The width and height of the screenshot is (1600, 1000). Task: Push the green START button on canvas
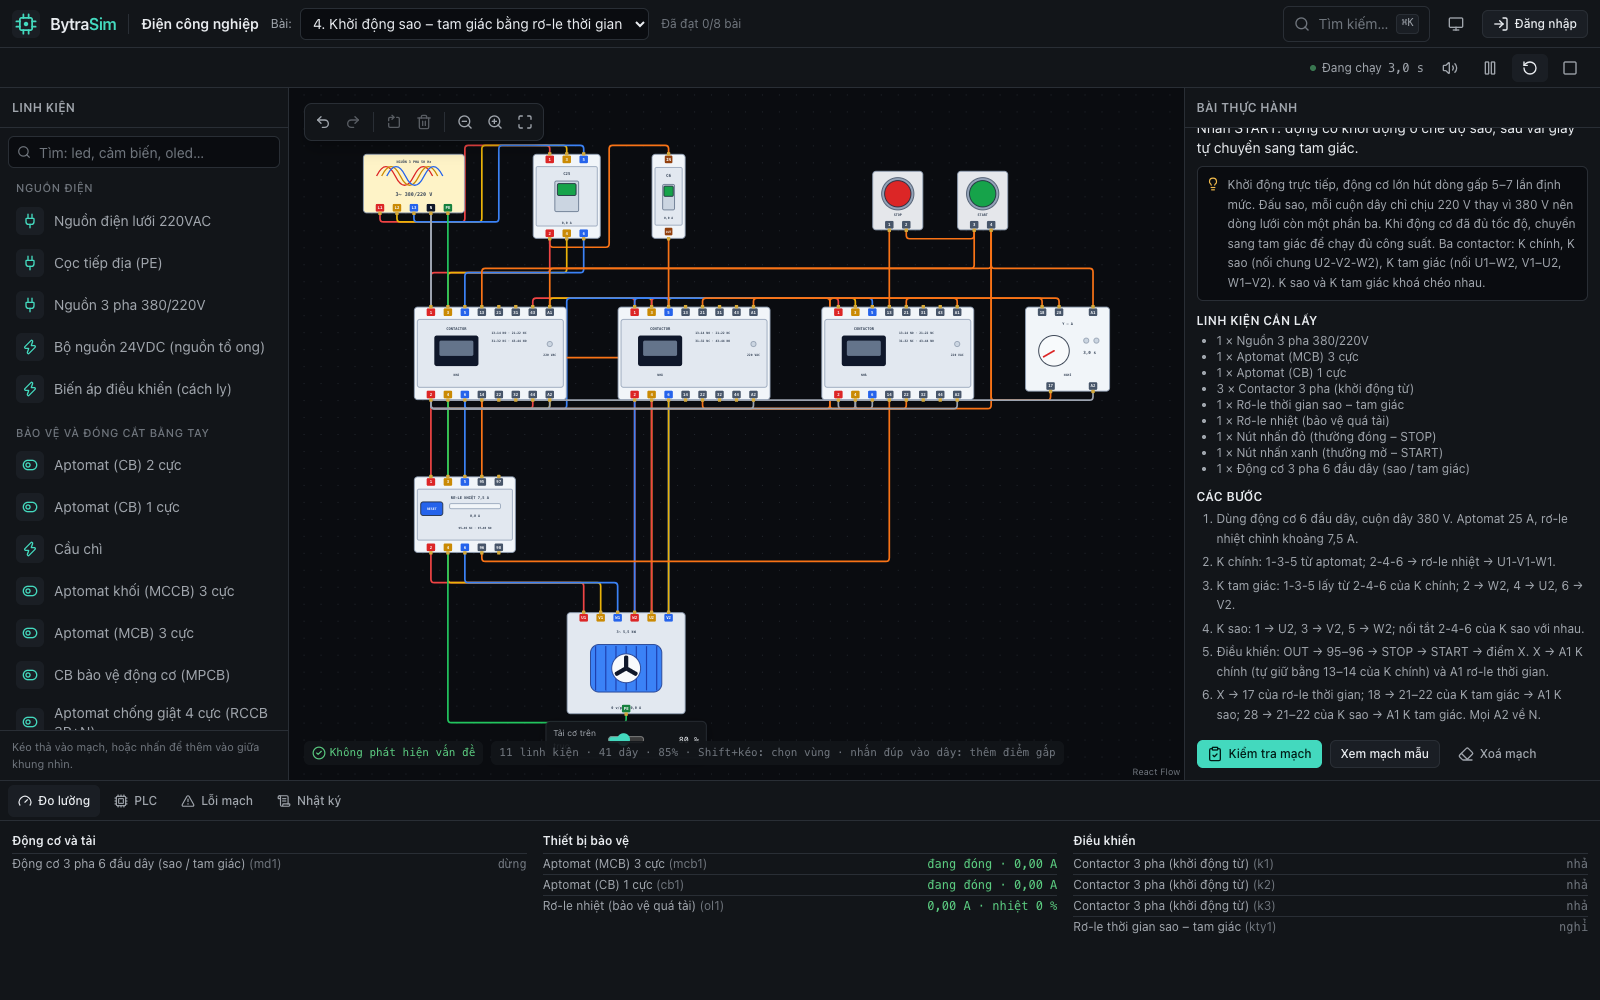[982, 194]
